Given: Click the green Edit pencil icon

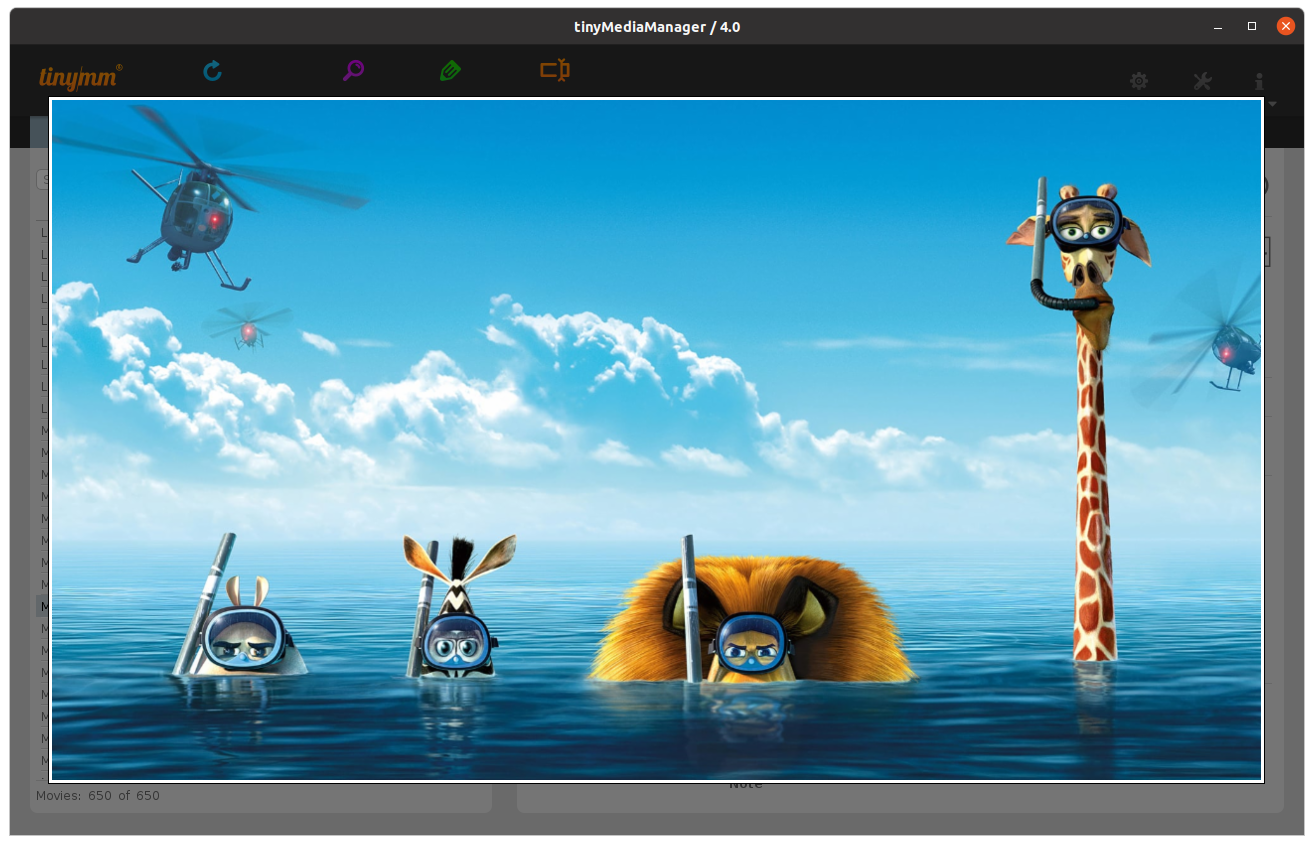Looking at the screenshot, I should click(x=450, y=71).
